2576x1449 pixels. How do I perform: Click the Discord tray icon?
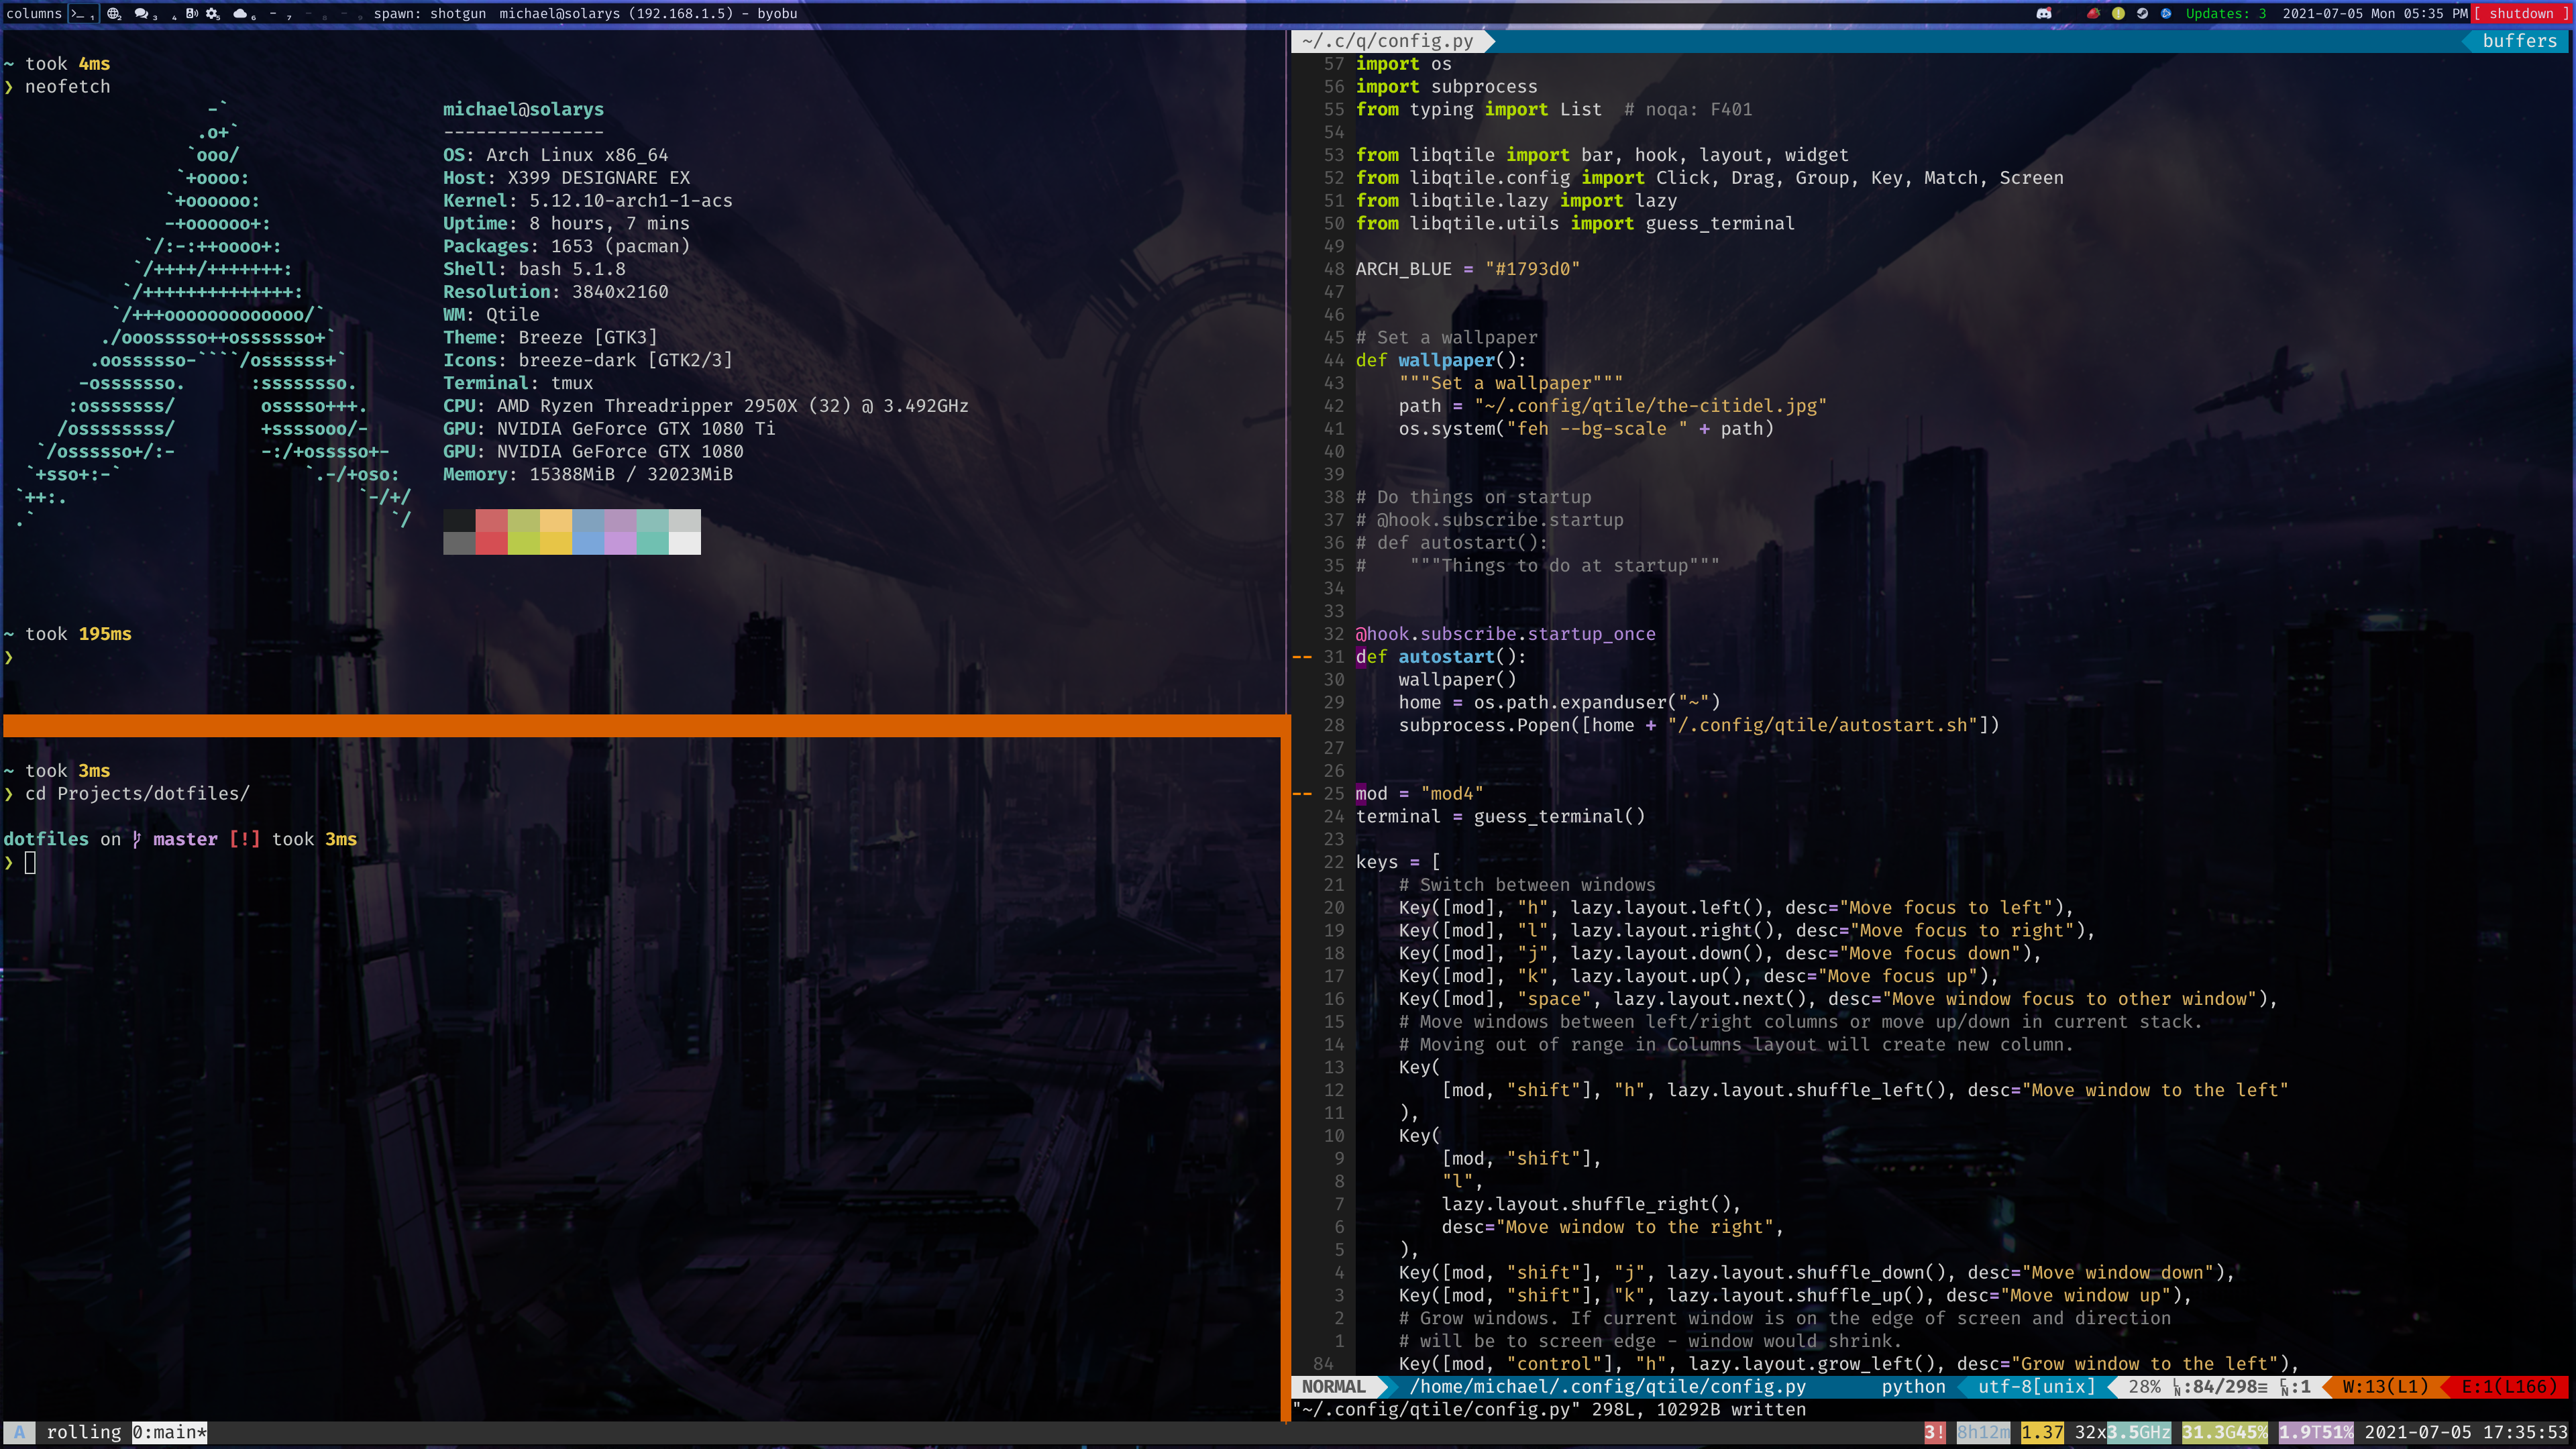tap(2043, 14)
